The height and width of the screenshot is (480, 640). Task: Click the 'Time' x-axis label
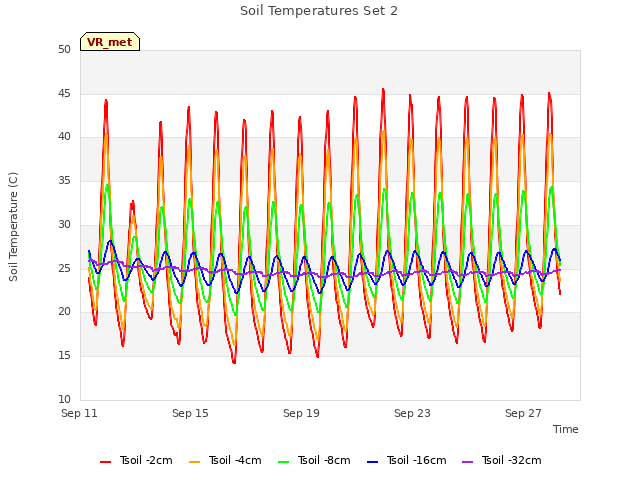pyautogui.click(x=566, y=429)
